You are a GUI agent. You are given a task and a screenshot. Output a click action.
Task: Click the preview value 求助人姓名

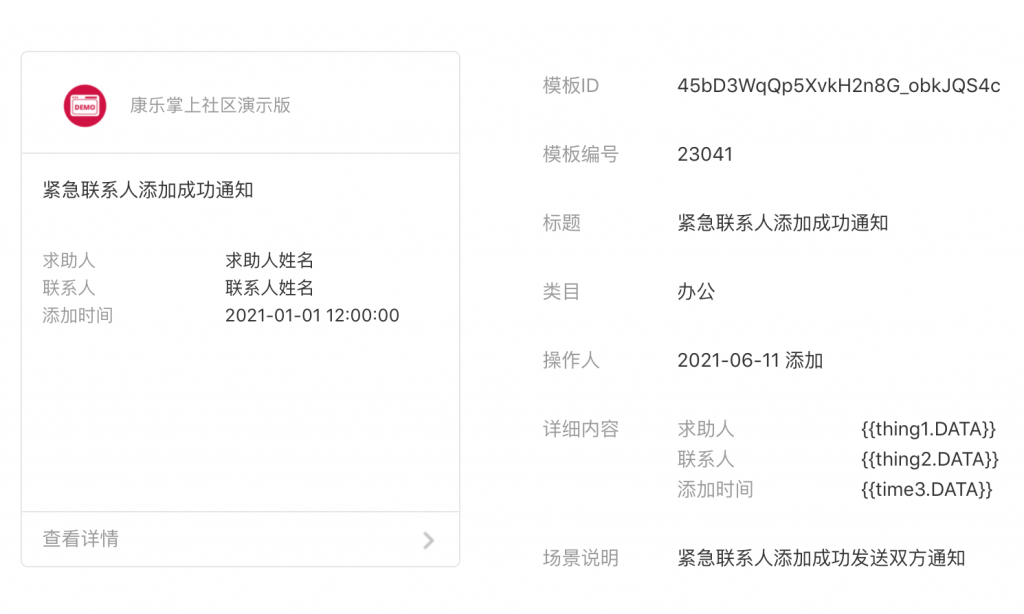[270, 261]
